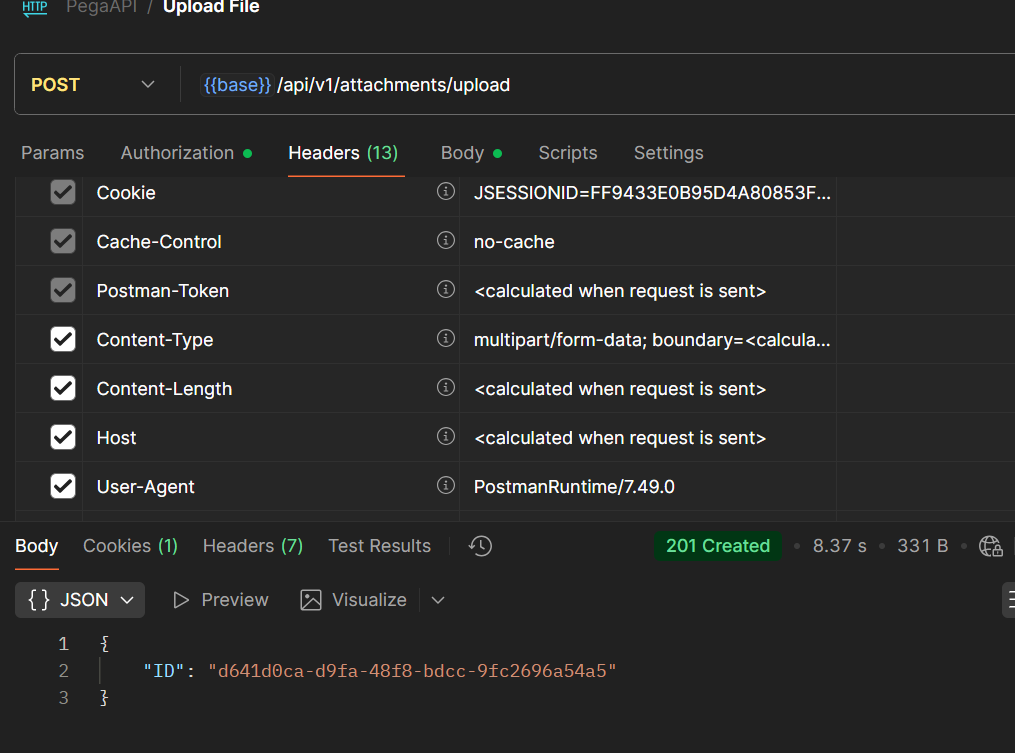Disable the User-Agent header checkbox
The height and width of the screenshot is (753, 1015).
pyautogui.click(x=63, y=486)
